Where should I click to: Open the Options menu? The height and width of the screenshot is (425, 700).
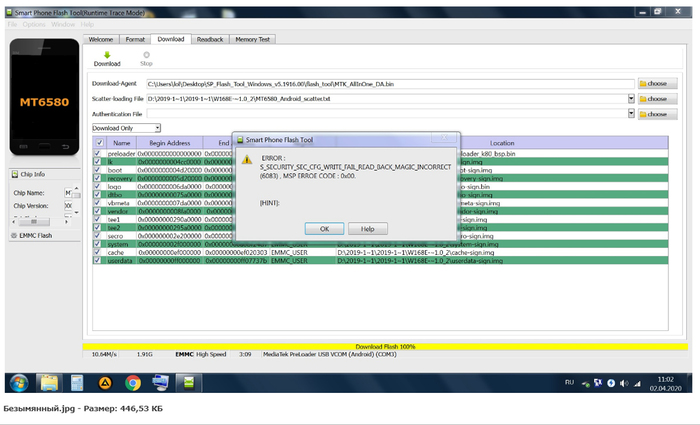coord(34,24)
